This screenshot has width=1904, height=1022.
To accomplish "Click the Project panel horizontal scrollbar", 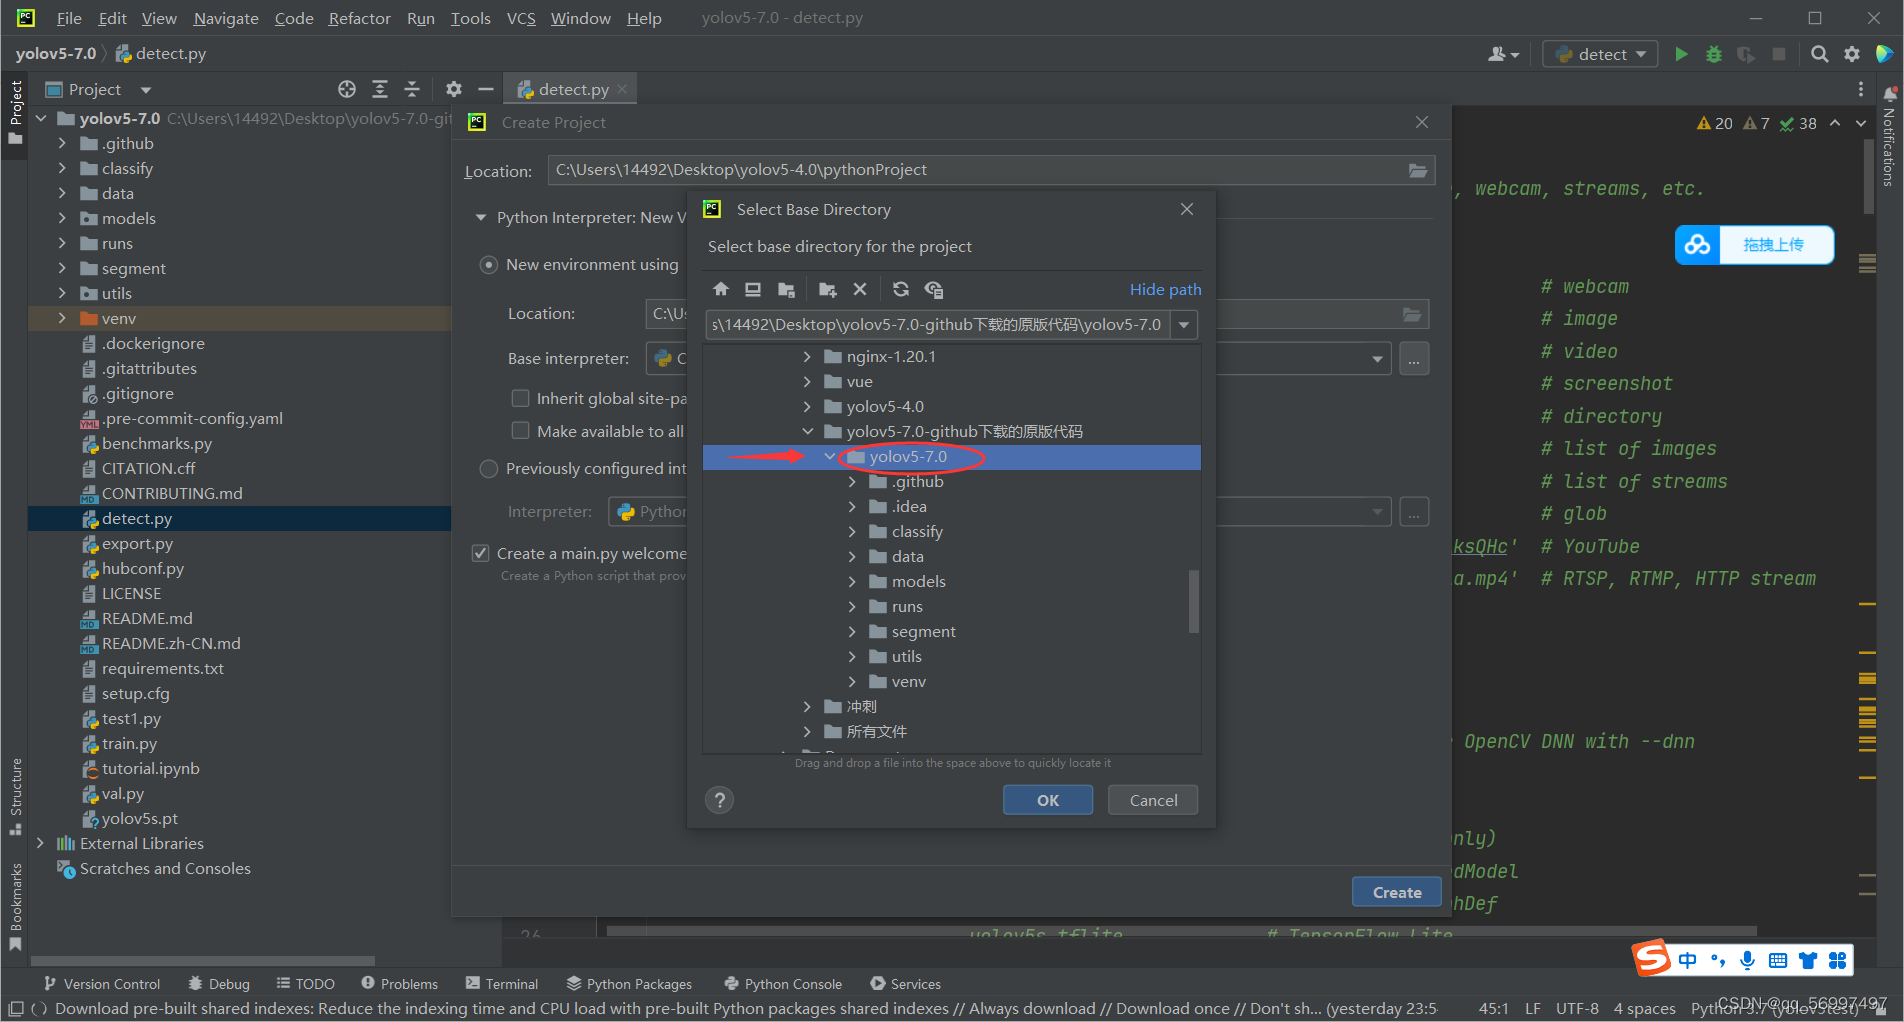I will (x=203, y=961).
